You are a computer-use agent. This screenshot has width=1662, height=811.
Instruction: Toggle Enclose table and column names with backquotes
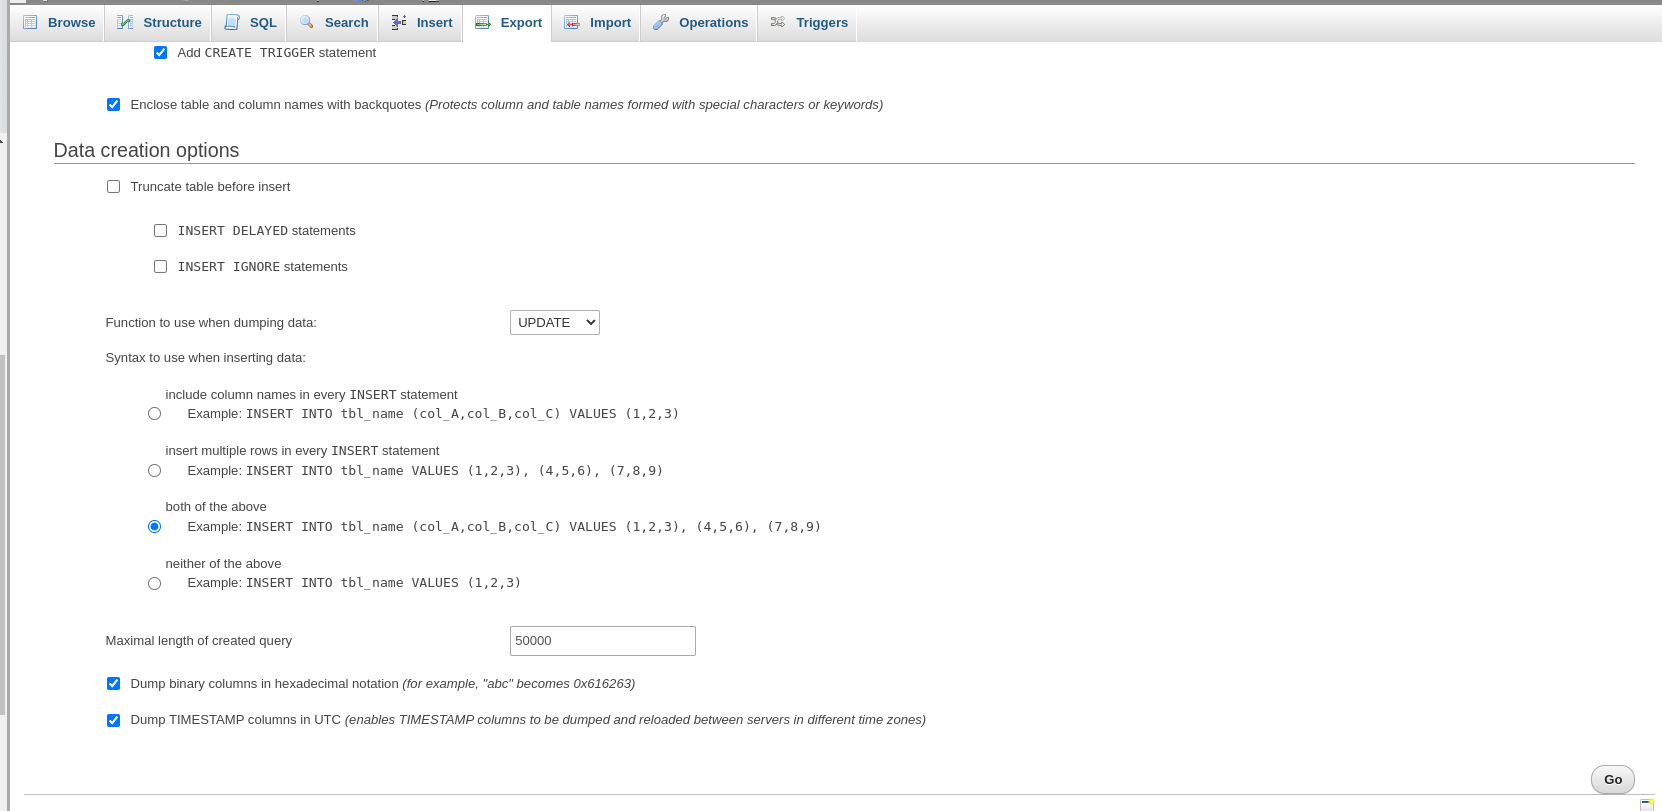tap(113, 105)
